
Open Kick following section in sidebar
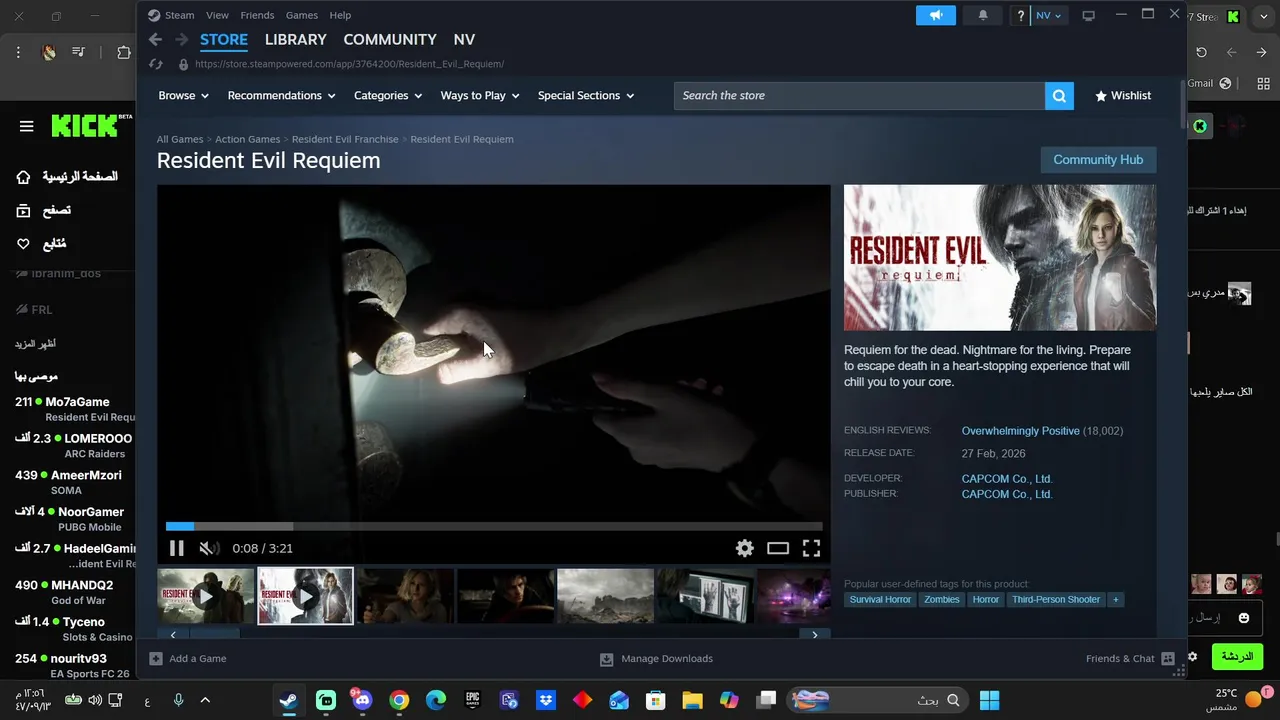(x=41, y=244)
